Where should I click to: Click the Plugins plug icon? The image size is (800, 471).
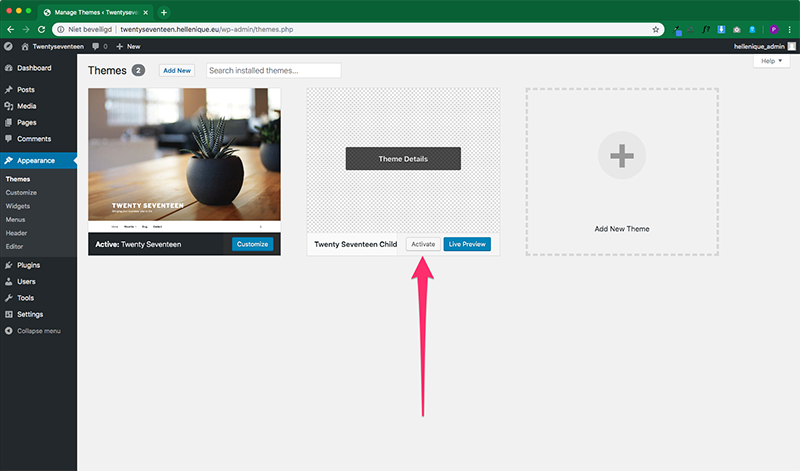click(x=9, y=265)
